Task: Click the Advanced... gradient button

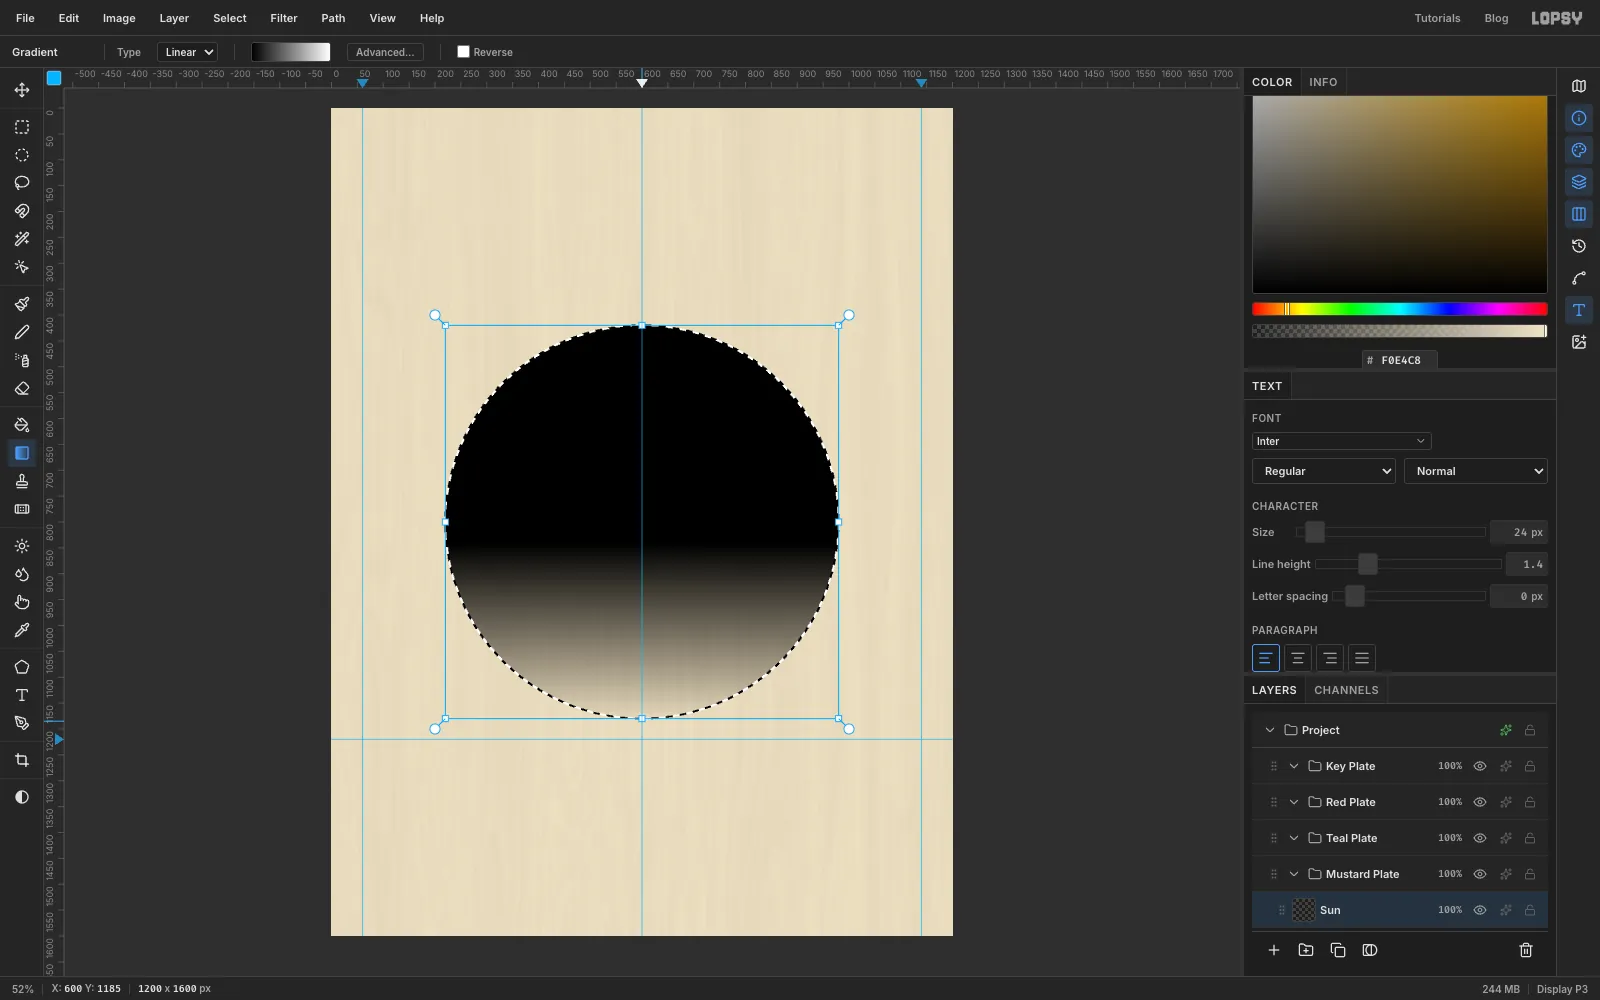Action: click(385, 52)
